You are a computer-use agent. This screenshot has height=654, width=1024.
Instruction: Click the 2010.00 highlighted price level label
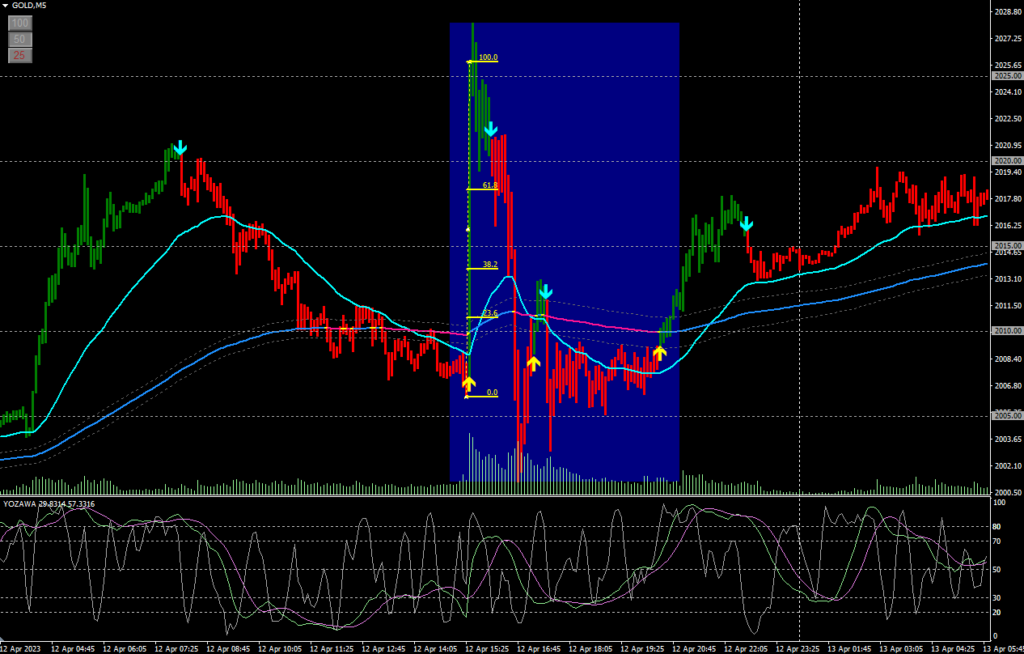(1008, 331)
